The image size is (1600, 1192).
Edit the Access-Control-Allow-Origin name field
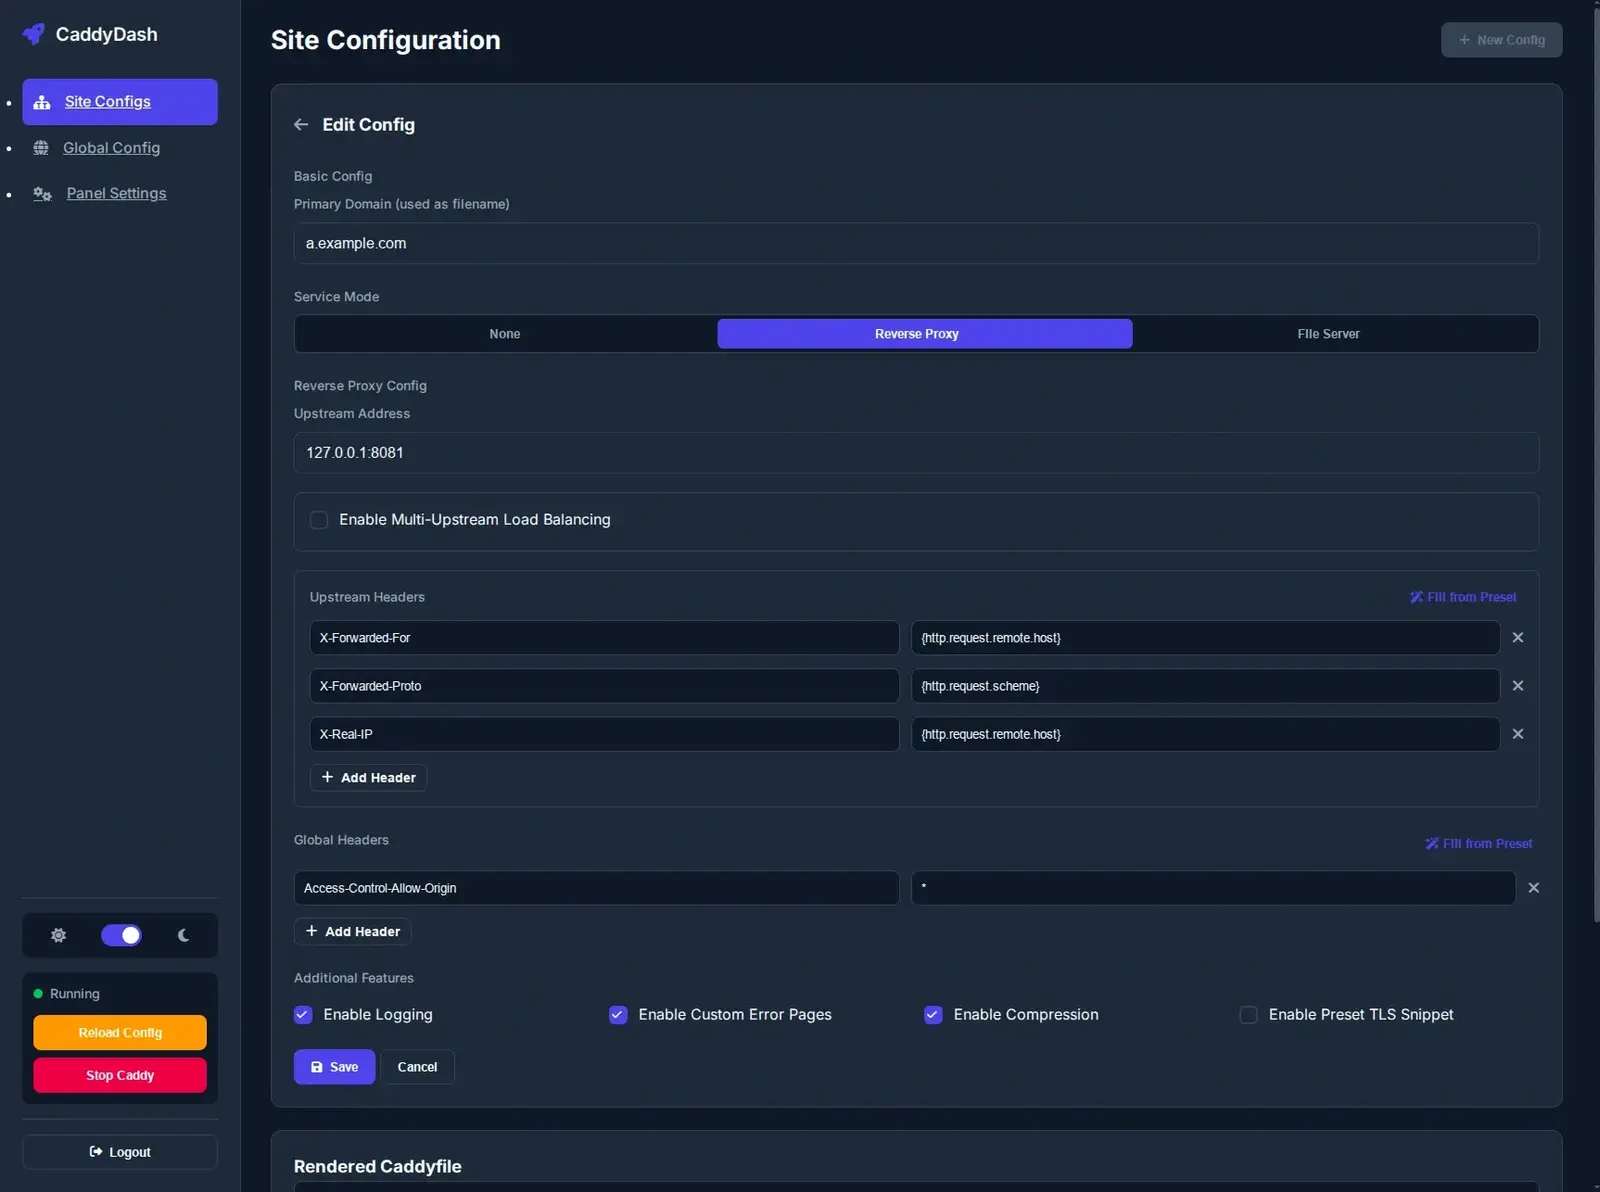click(596, 888)
